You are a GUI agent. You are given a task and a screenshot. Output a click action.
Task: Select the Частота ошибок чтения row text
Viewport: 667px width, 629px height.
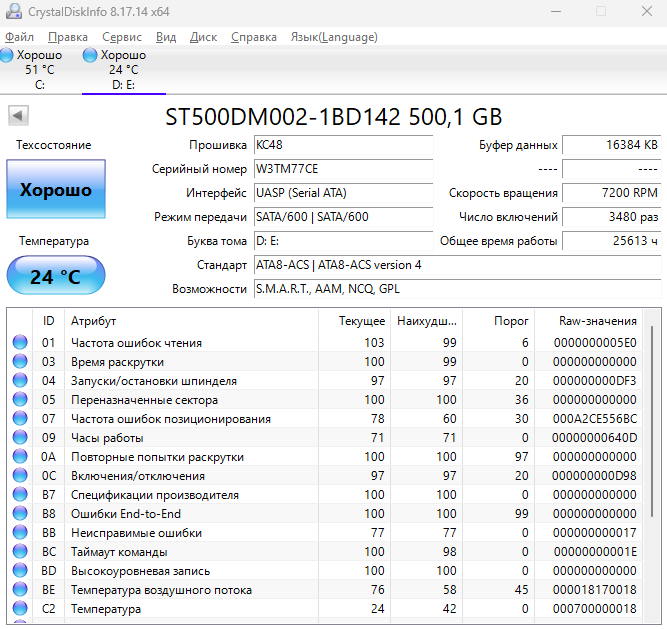136,343
